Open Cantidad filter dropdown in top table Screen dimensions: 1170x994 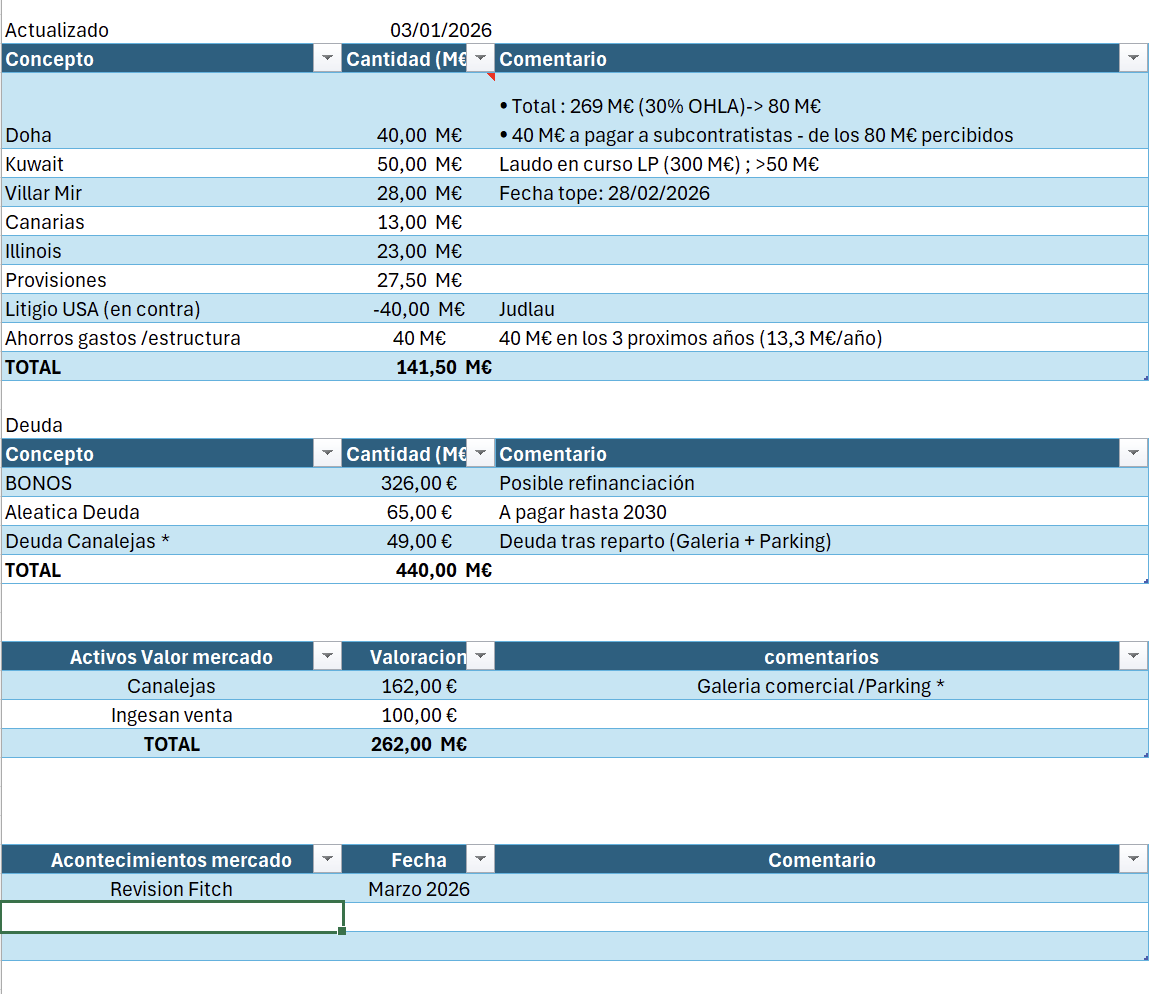(481, 59)
